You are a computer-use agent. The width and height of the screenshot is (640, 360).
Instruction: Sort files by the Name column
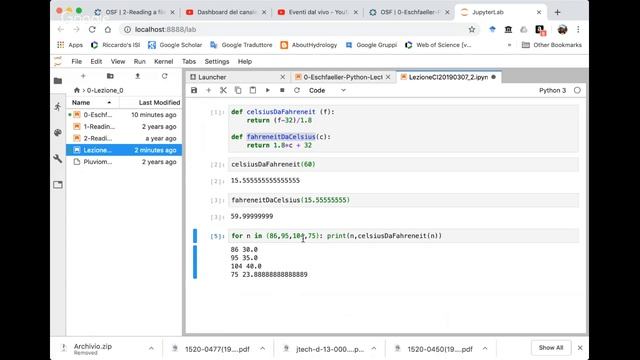point(93,102)
